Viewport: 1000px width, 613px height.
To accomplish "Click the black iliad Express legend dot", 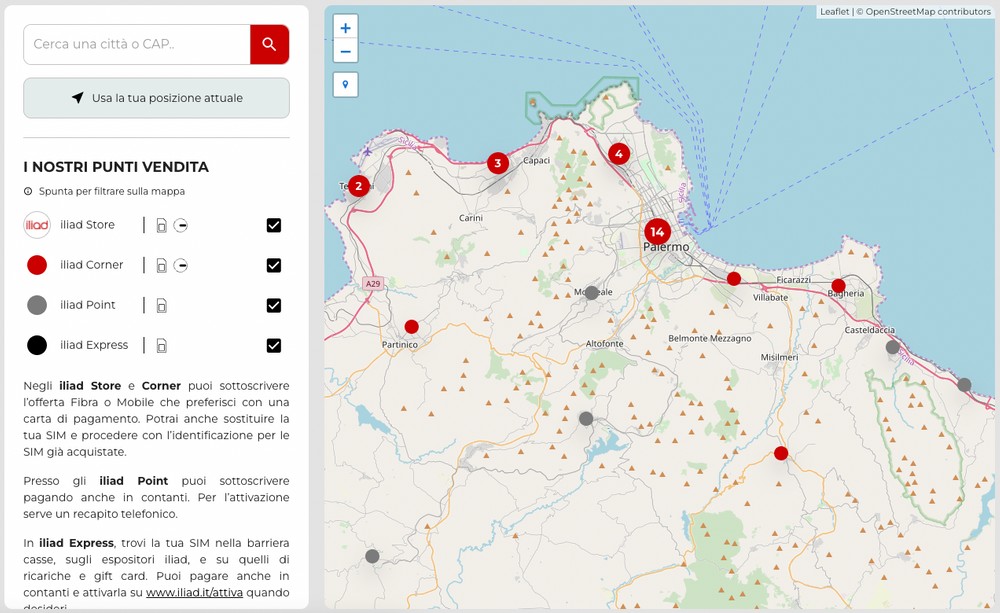I will click(37, 346).
